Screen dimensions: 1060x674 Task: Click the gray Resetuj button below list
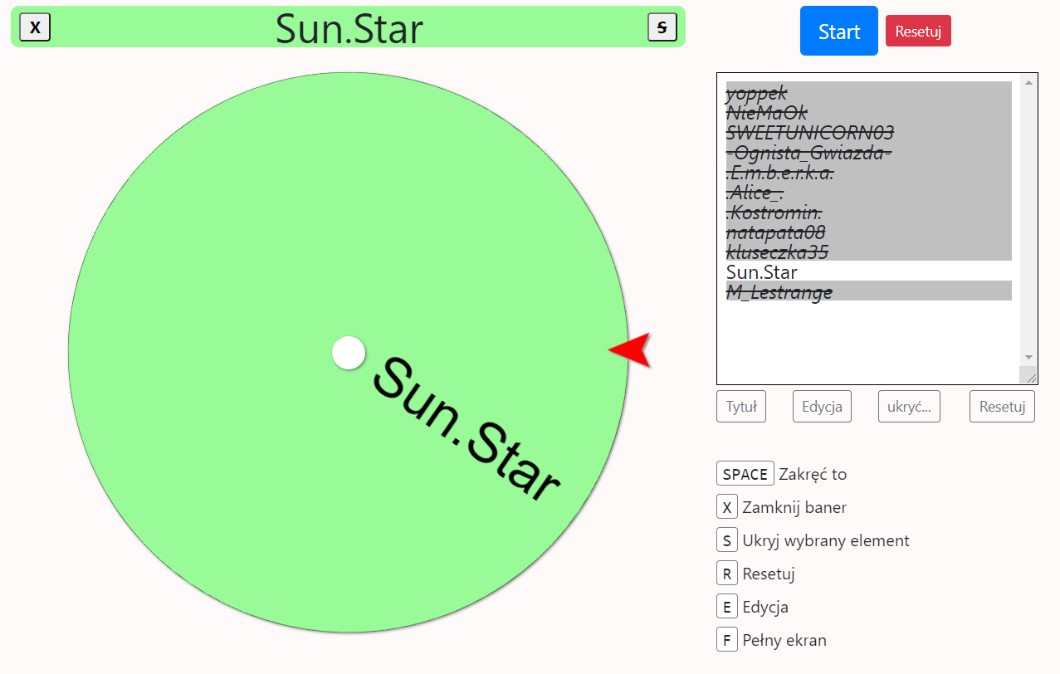pyautogui.click(x=1001, y=407)
